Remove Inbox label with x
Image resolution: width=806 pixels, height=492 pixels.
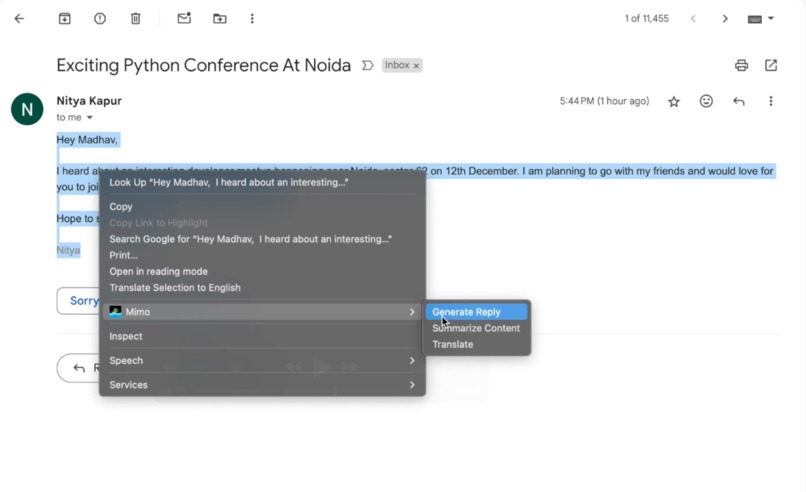416,66
